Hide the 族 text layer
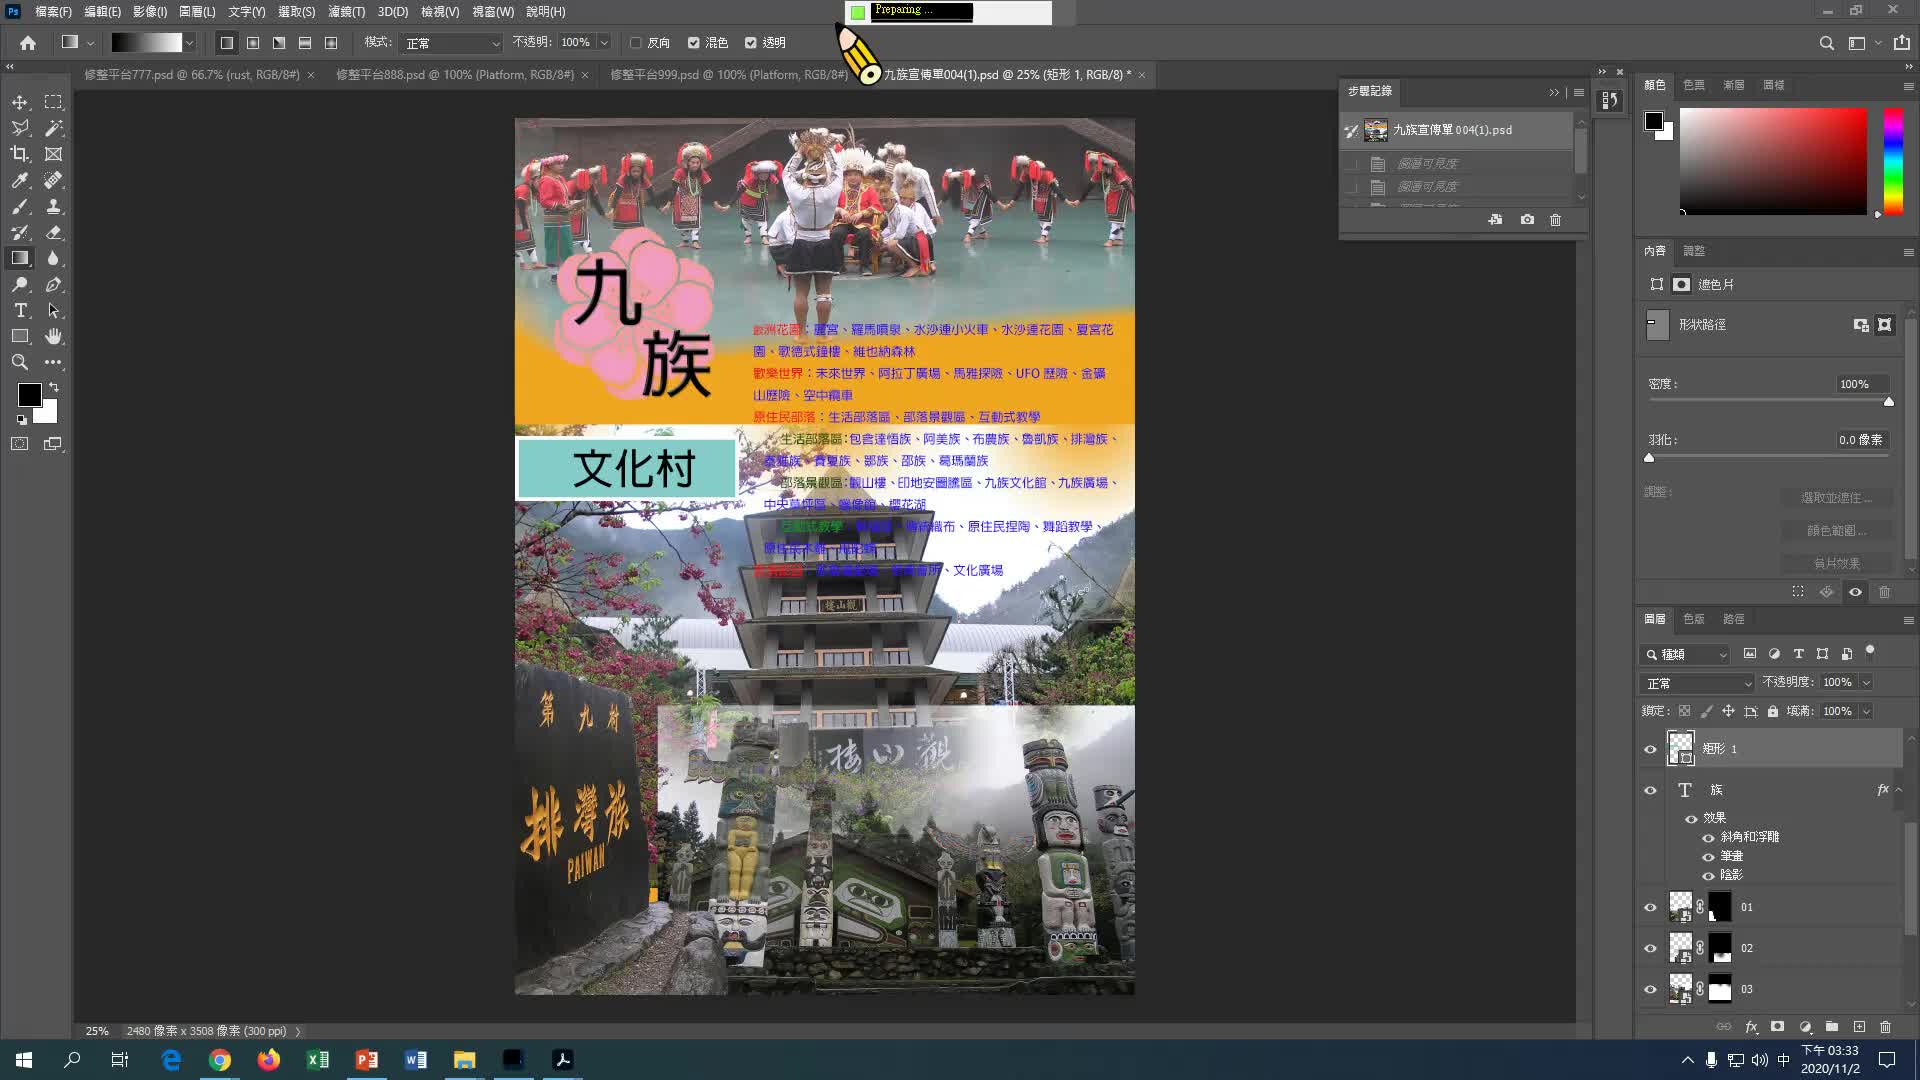 point(1651,790)
